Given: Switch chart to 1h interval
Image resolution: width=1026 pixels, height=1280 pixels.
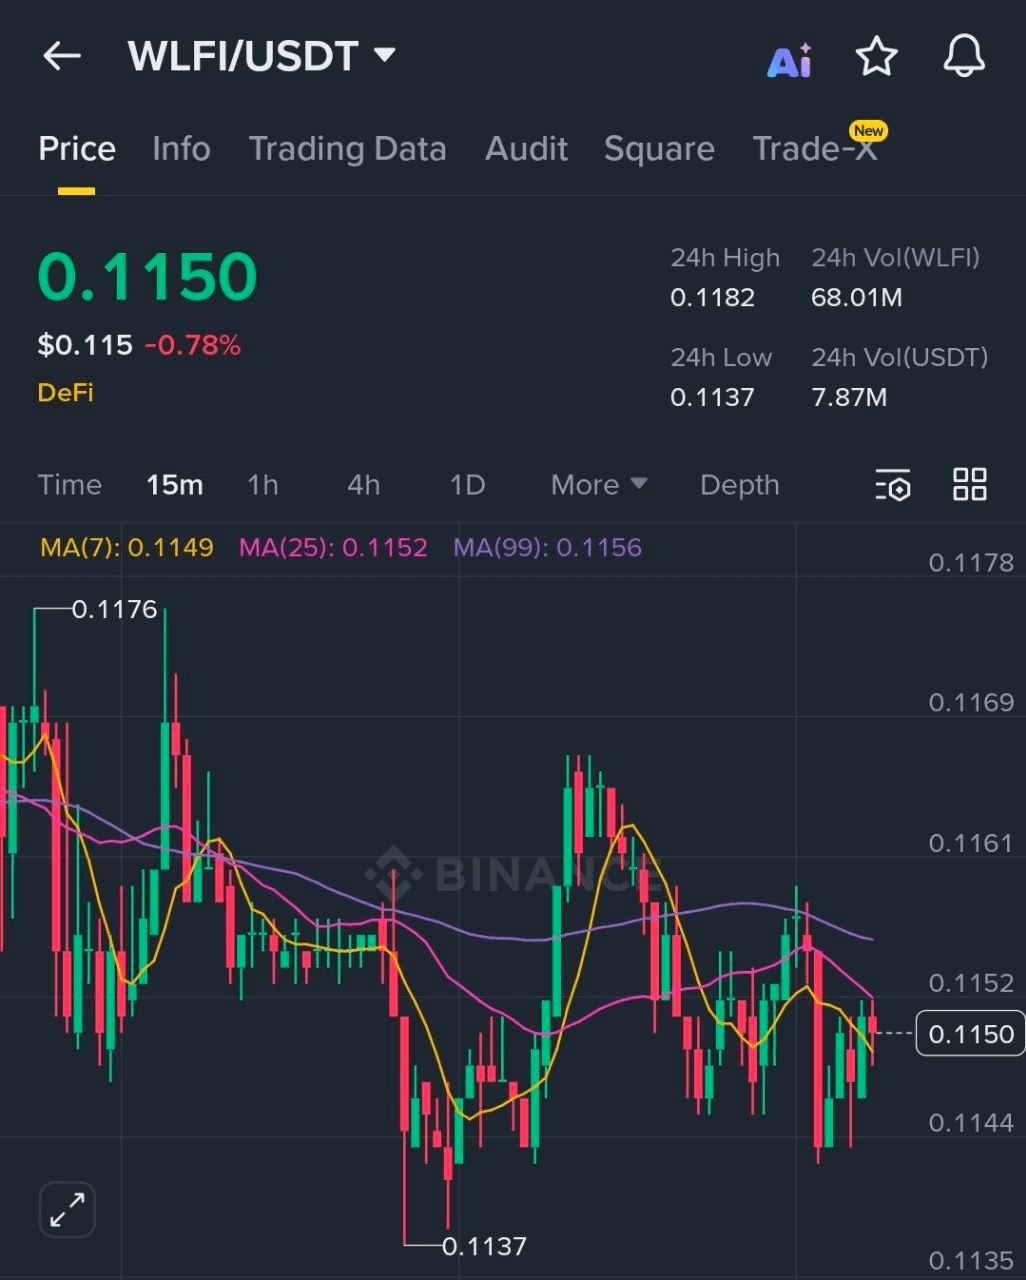Looking at the screenshot, I should pyautogui.click(x=262, y=485).
